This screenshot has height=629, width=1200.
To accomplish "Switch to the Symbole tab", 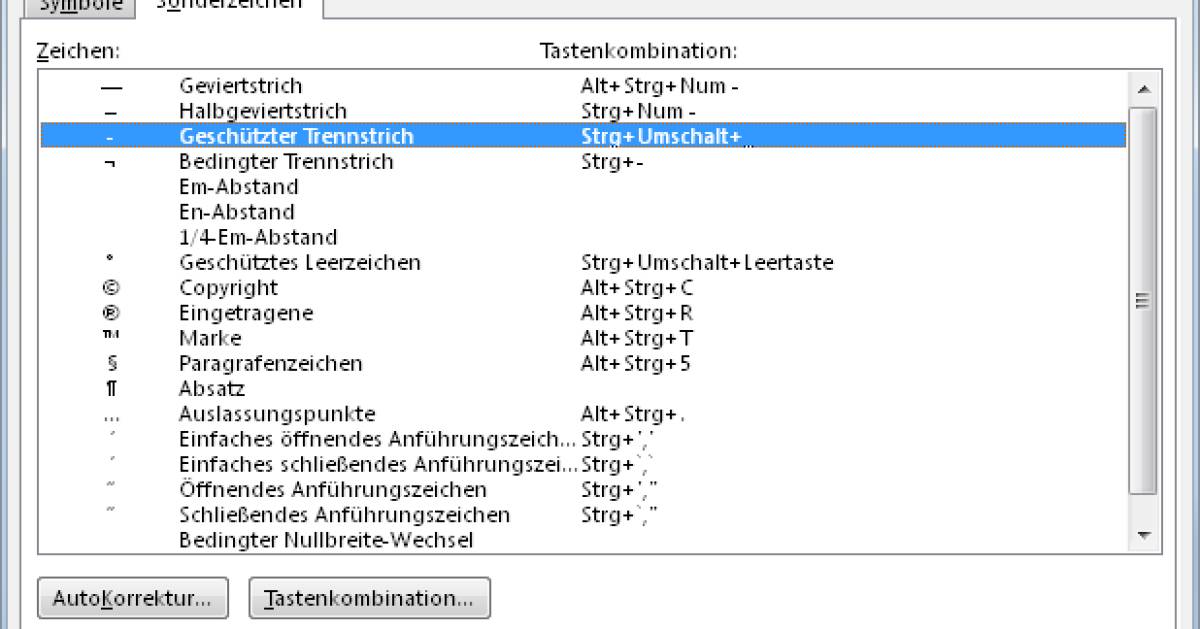I will pos(81,5).
